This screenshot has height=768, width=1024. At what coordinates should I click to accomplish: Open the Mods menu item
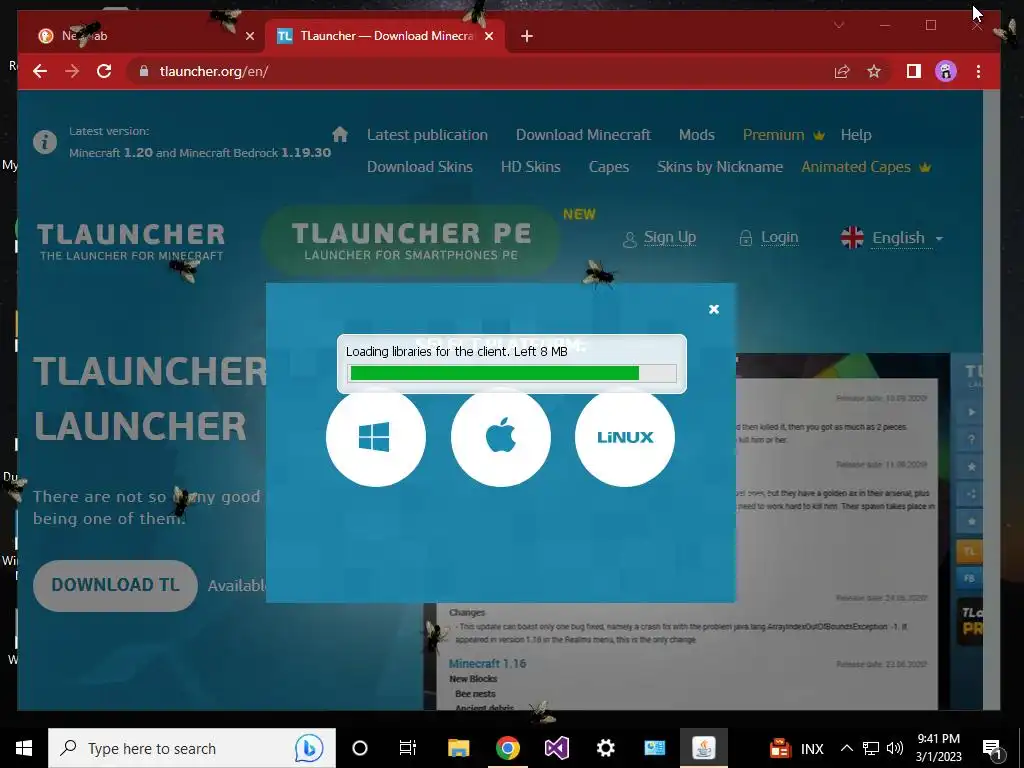coord(696,135)
